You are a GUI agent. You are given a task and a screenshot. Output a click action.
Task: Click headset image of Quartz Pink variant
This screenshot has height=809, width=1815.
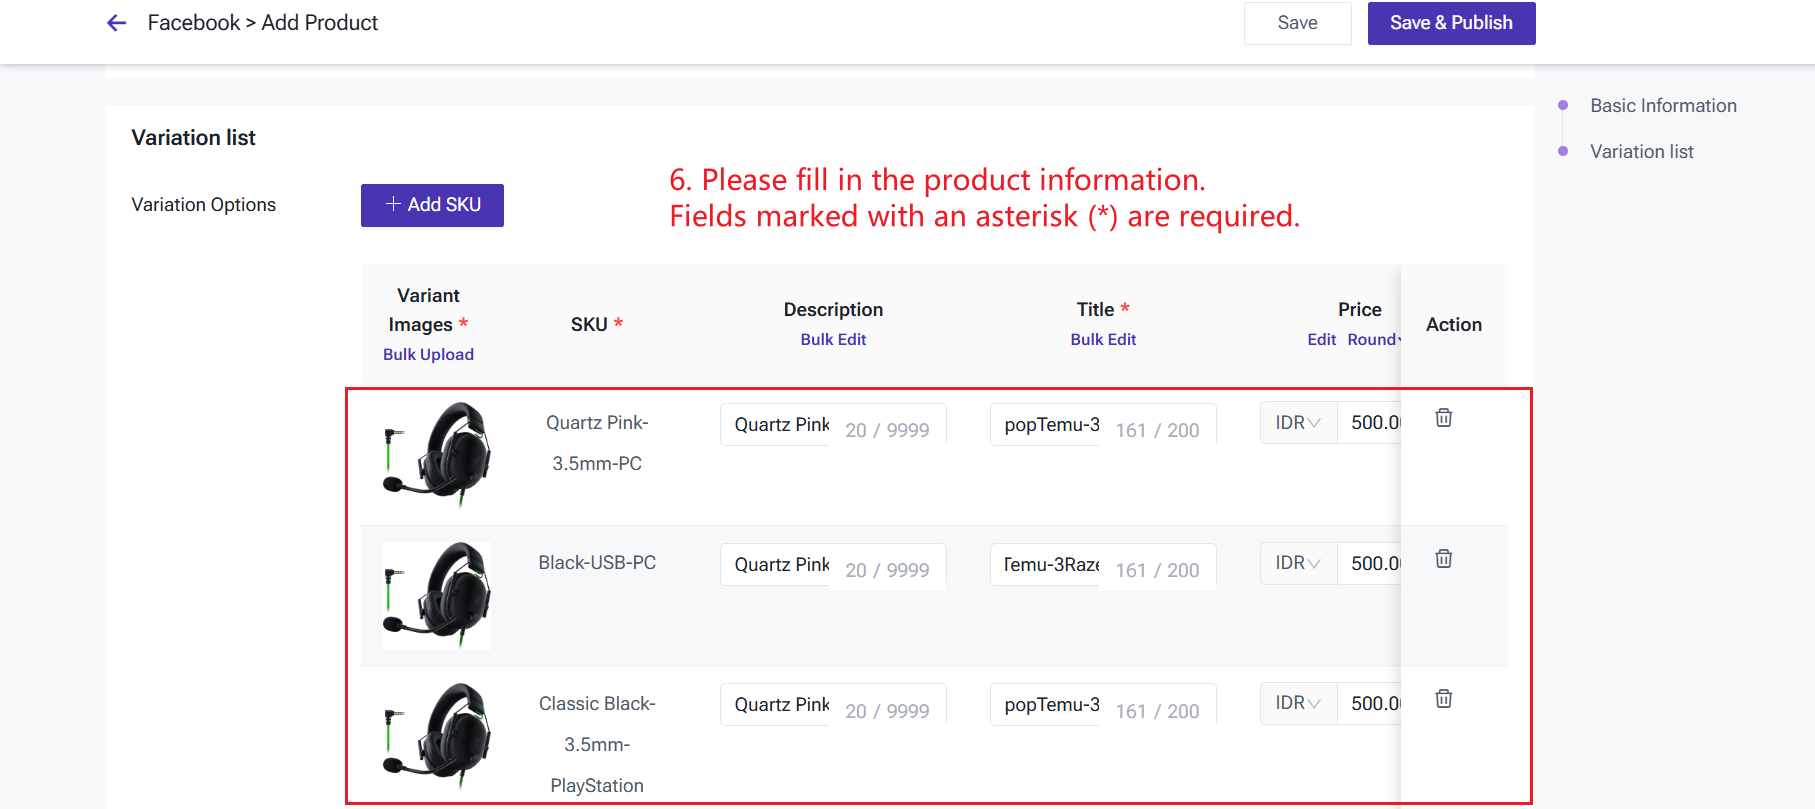tap(437, 455)
